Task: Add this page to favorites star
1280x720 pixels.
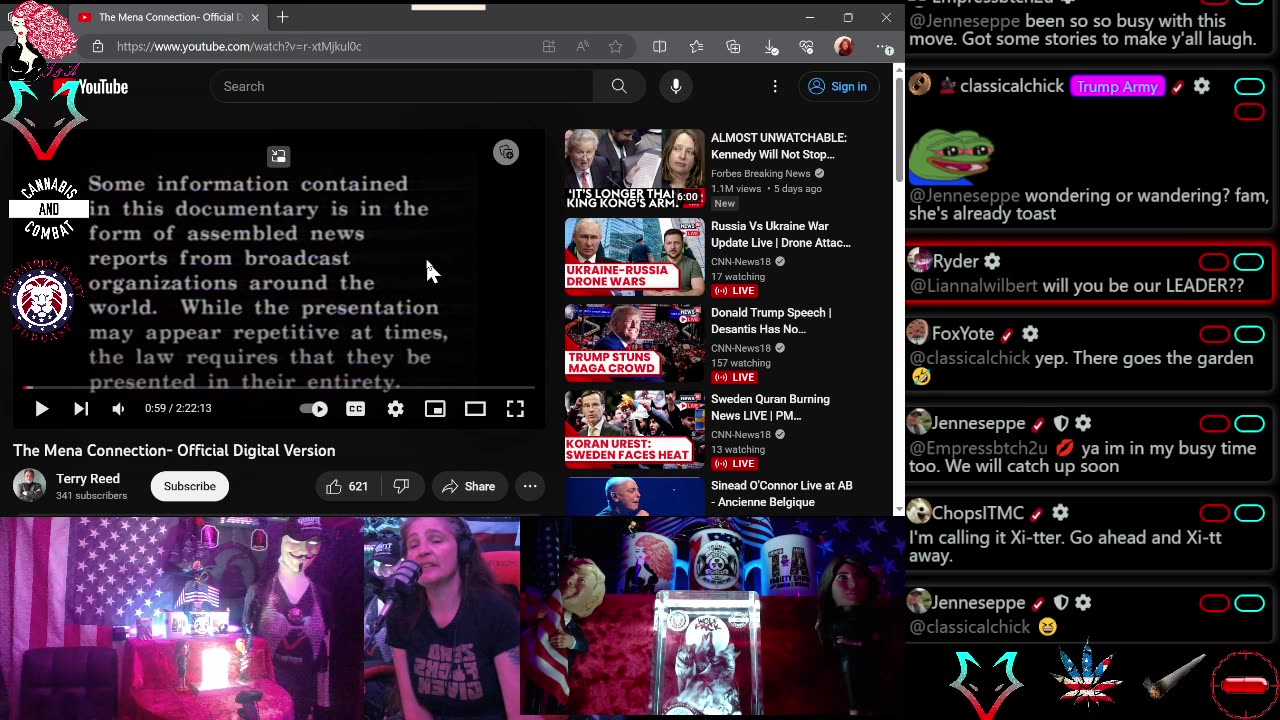Action: [616, 46]
